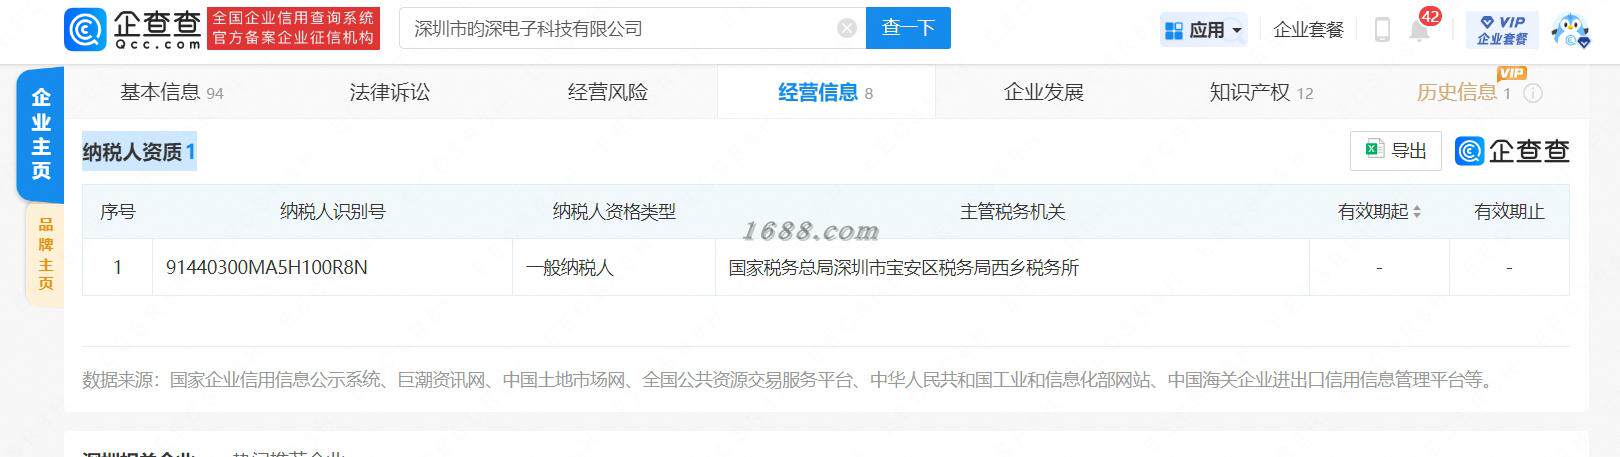Clear search box with X icon

coord(847,28)
